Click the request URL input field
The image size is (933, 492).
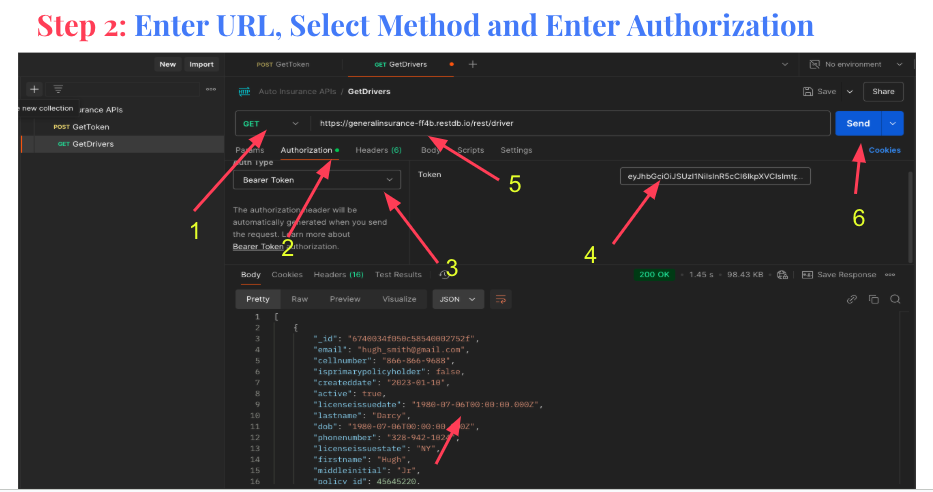[570, 124]
